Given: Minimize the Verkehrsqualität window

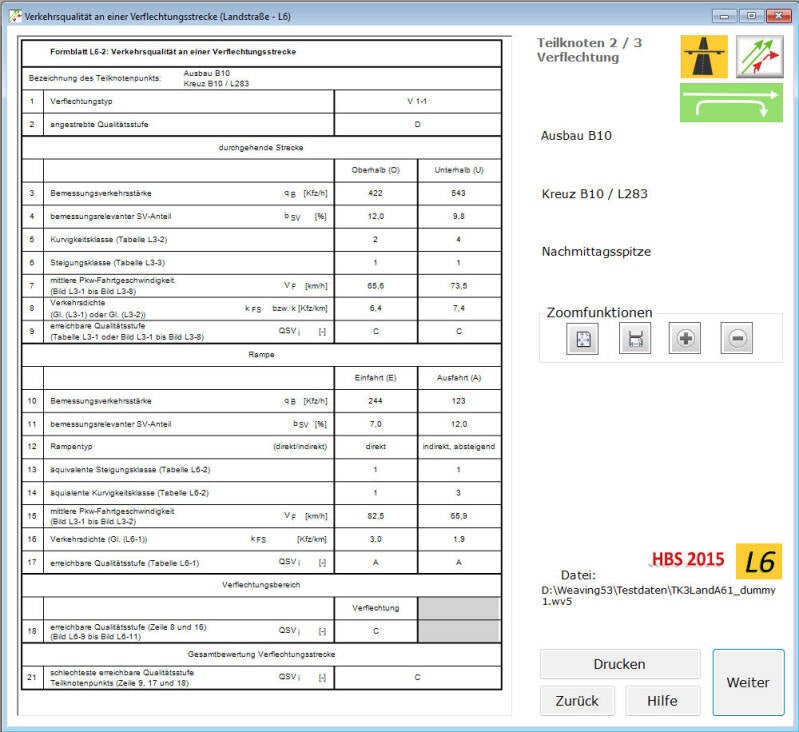Looking at the screenshot, I should [725, 16].
